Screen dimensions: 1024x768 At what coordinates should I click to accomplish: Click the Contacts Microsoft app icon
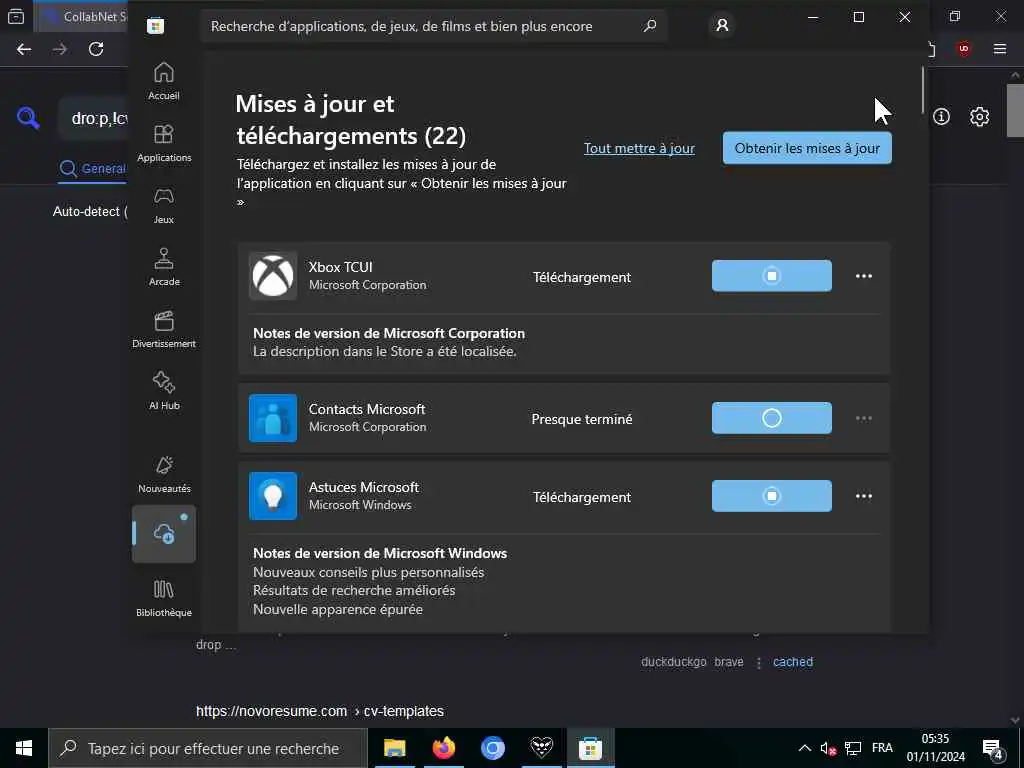[x=273, y=418]
